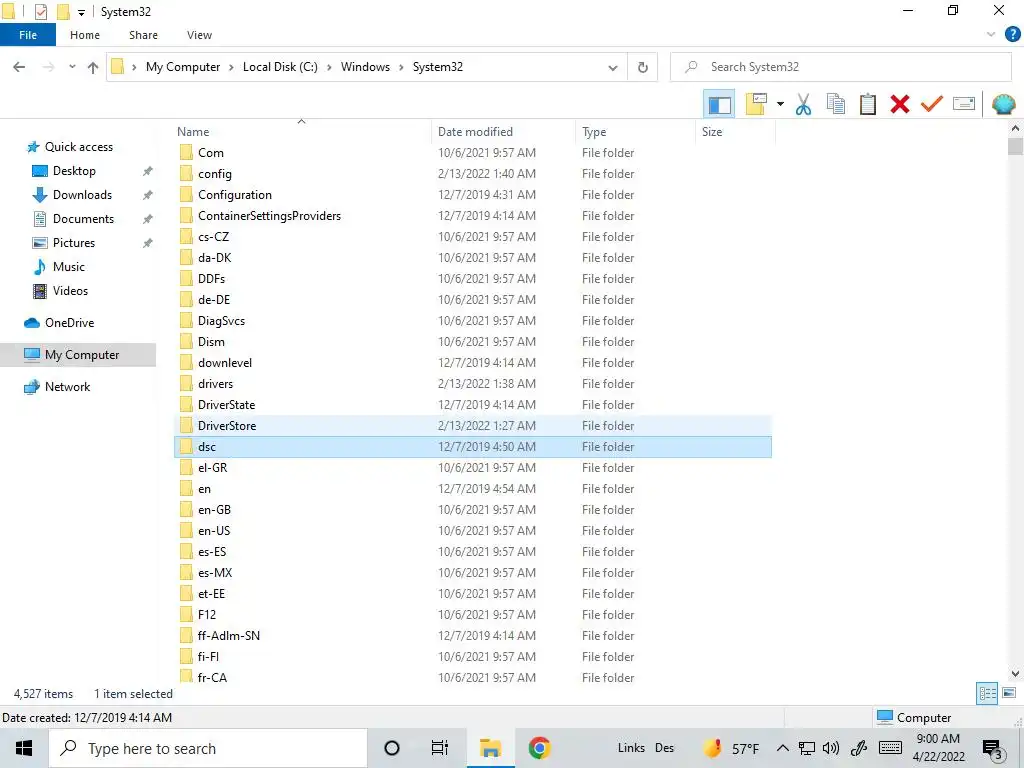Open the volume speaker tray icon
This screenshot has width=1024, height=768.
click(831, 748)
